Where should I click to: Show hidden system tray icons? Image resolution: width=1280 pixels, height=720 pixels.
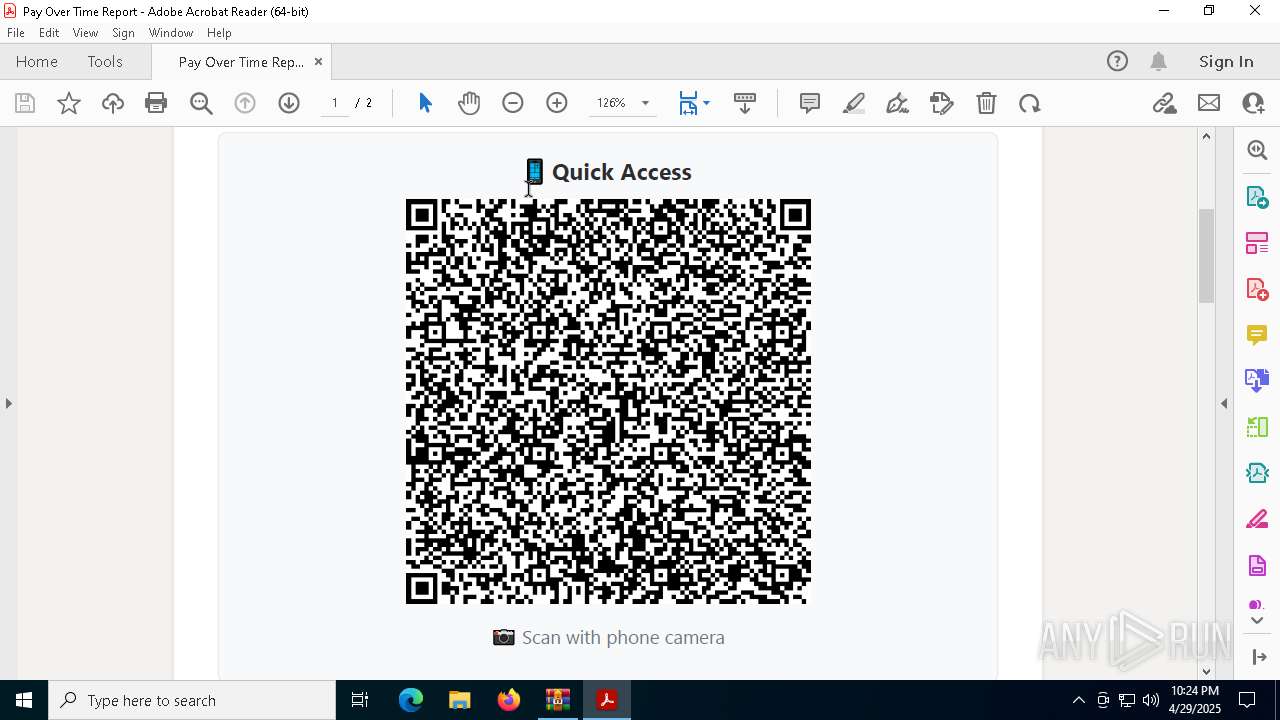pyautogui.click(x=1078, y=700)
